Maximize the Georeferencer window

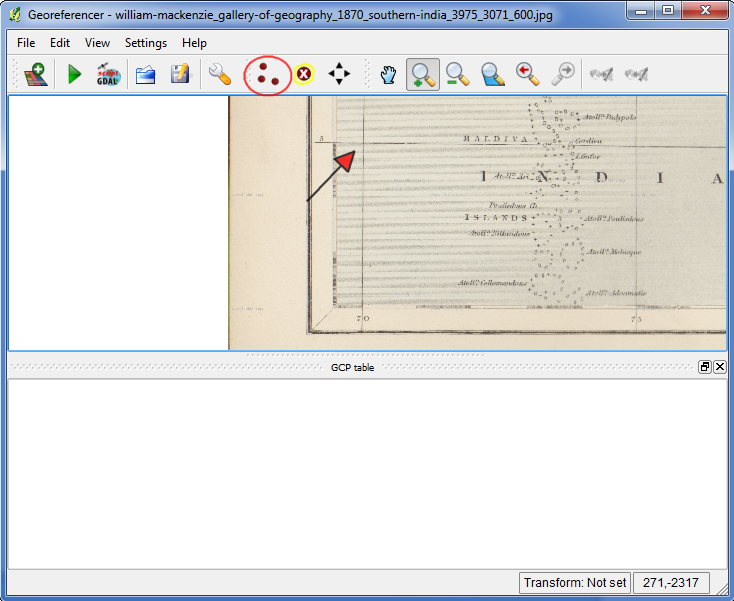668,10
